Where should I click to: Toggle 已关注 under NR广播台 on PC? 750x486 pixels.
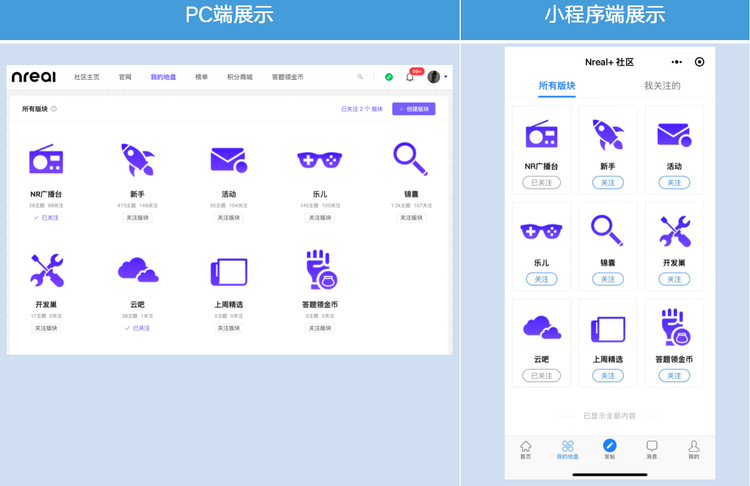tap(46, 218)
